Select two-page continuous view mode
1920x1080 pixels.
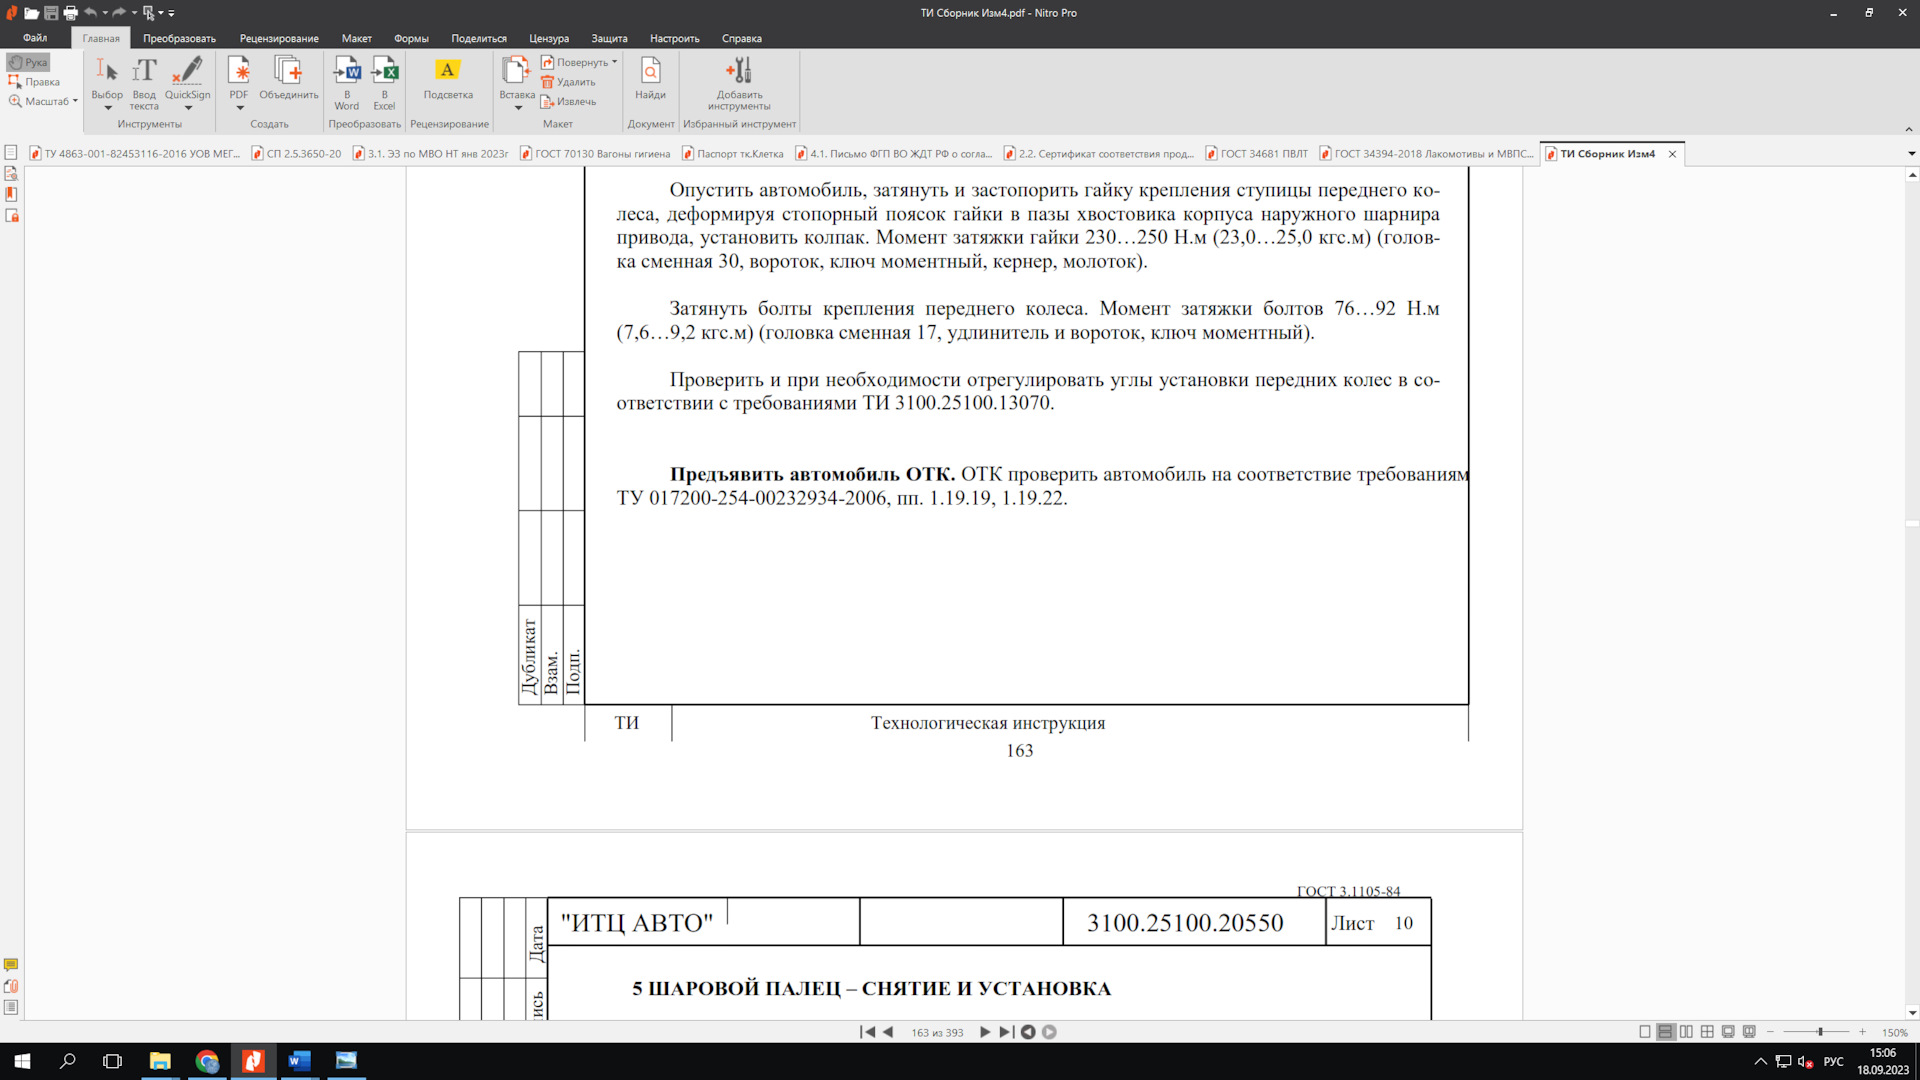click(1707, 1032)
